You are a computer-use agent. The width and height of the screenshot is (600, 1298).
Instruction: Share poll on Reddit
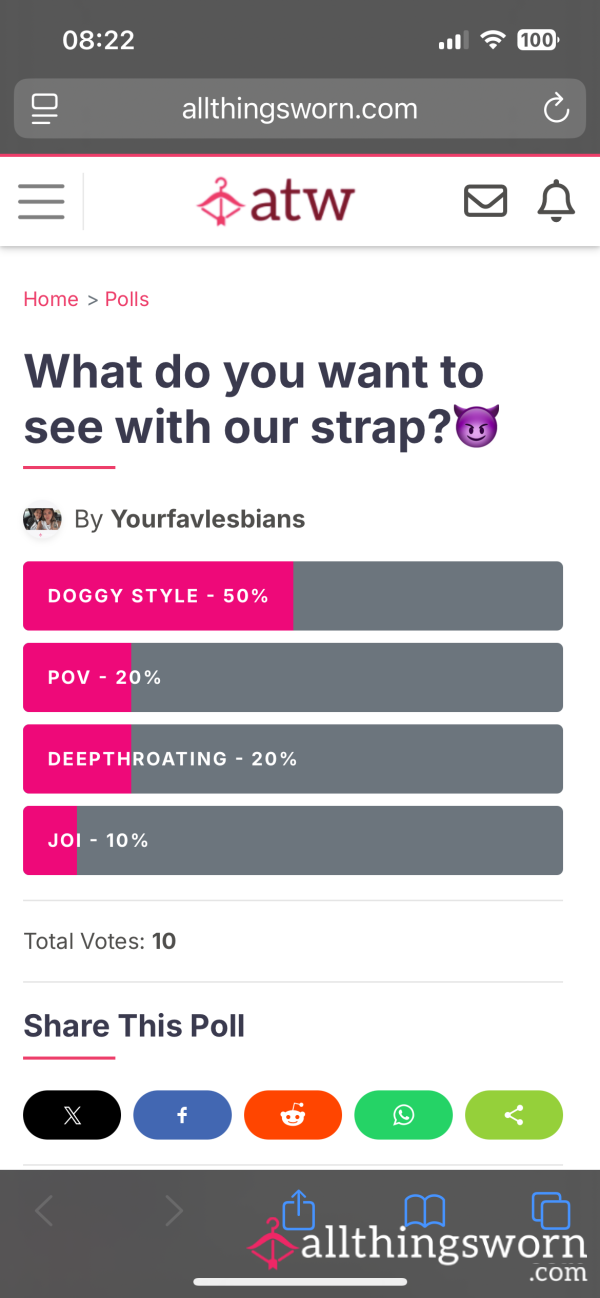(x=293, y=1115)
